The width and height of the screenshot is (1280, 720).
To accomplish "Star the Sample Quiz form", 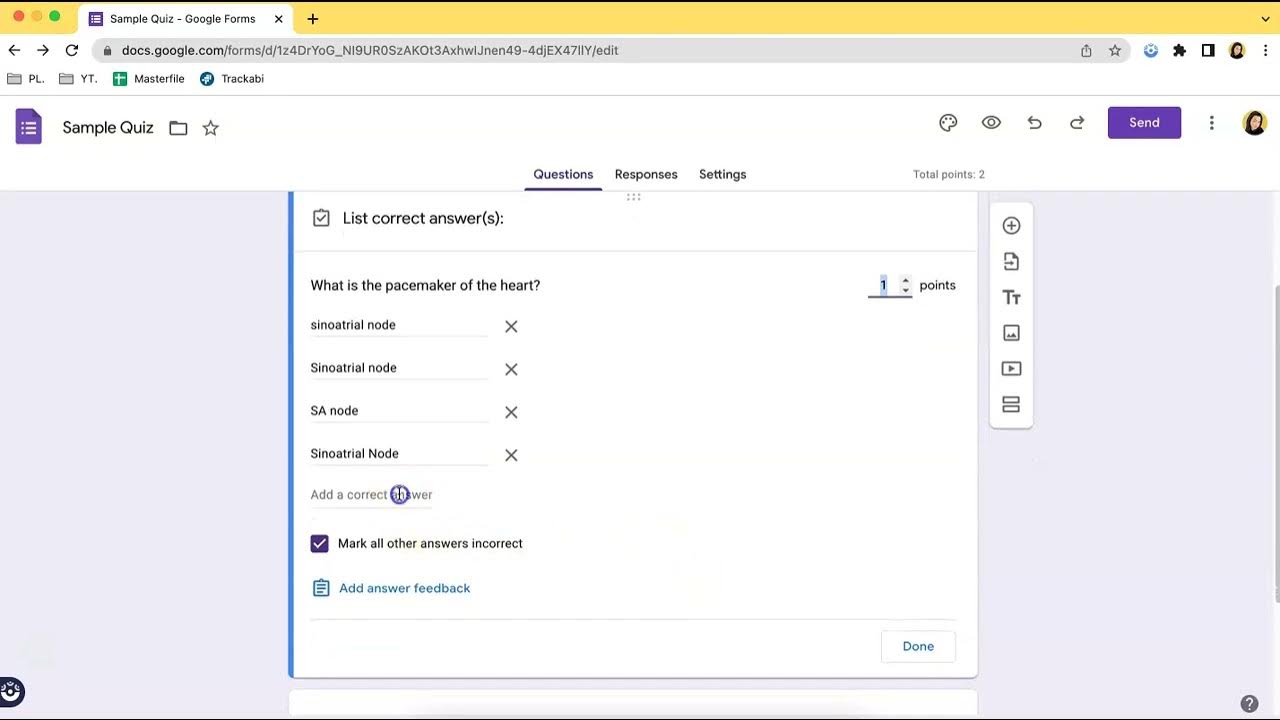I will [211, 128].
